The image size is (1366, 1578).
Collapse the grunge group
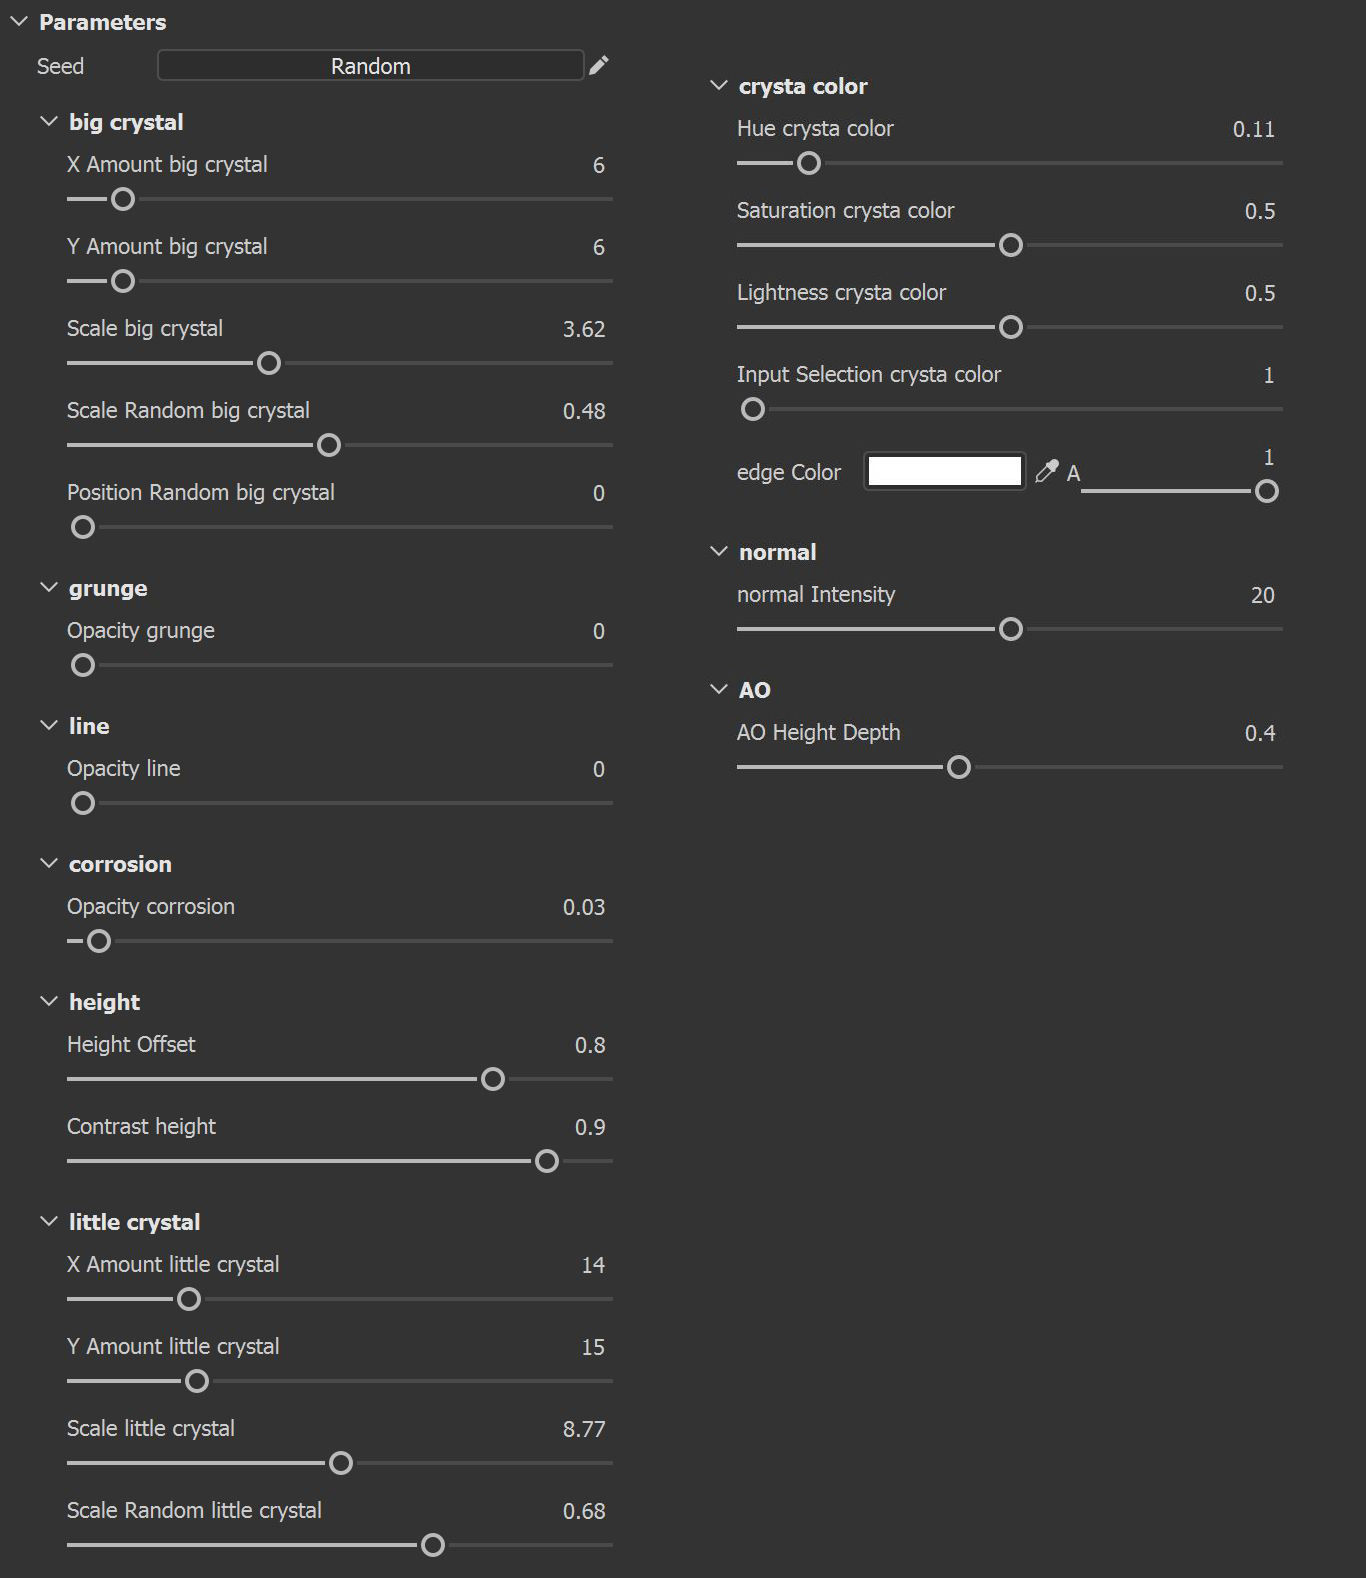point(49,588)
